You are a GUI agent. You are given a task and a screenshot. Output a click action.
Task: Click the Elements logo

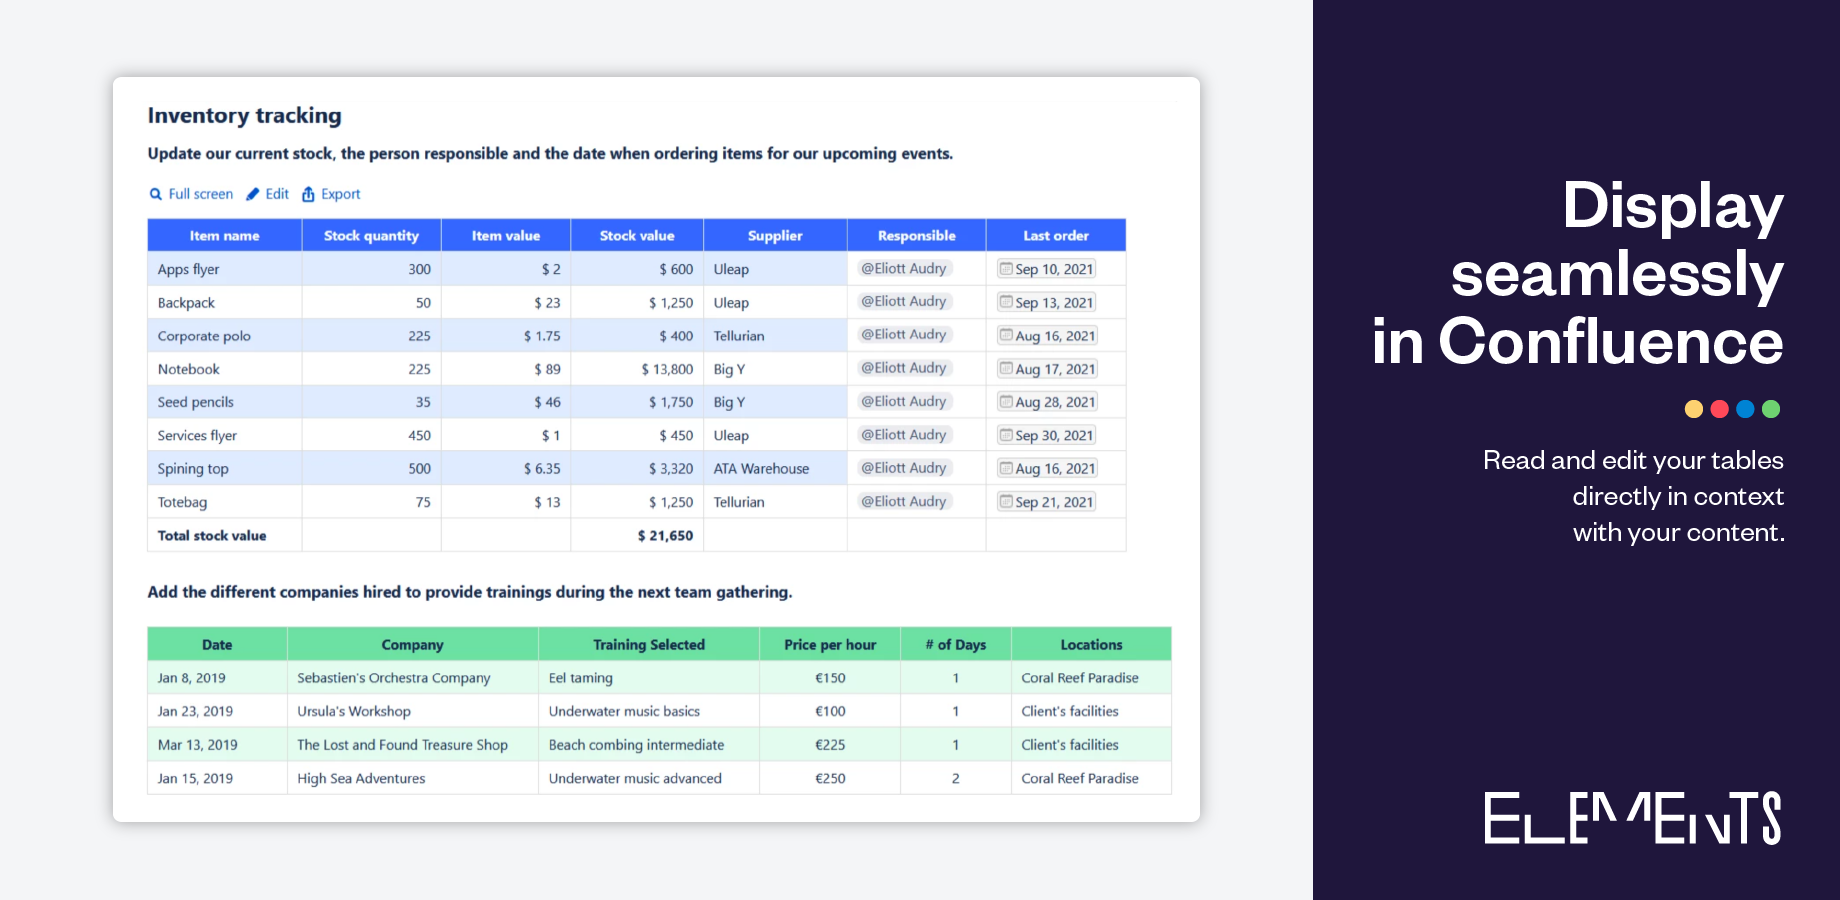coord(1632,818)
